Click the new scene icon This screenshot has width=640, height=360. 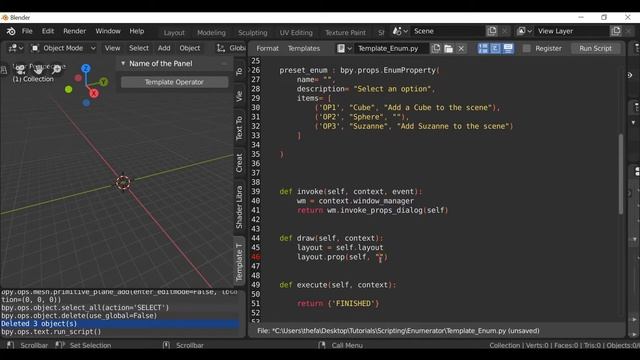click(492, 31)
